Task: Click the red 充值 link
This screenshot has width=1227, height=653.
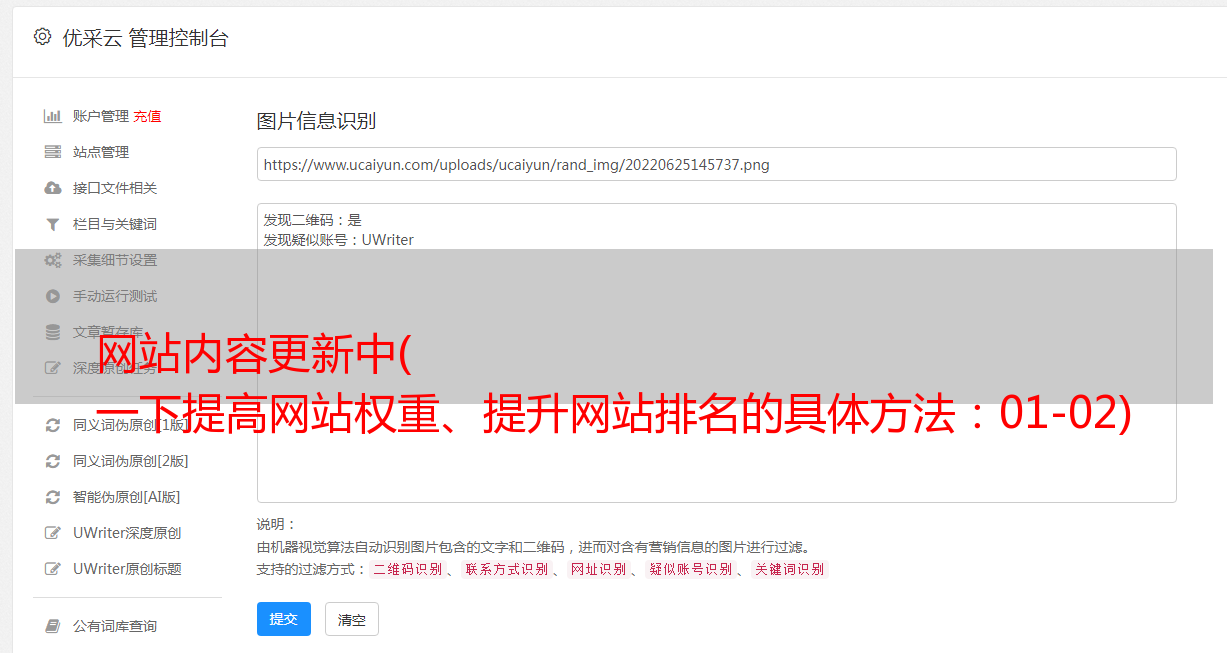Action: 147,116
